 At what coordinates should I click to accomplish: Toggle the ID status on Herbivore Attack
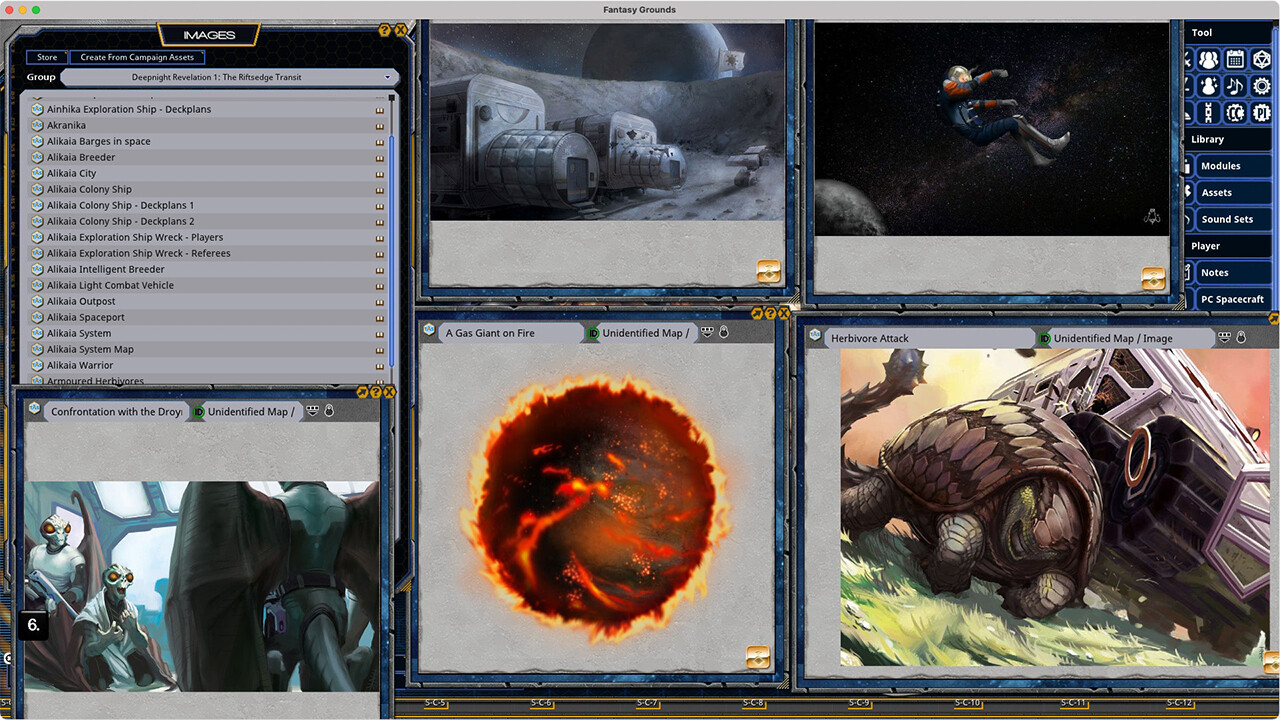click(x=1044, y=338)
